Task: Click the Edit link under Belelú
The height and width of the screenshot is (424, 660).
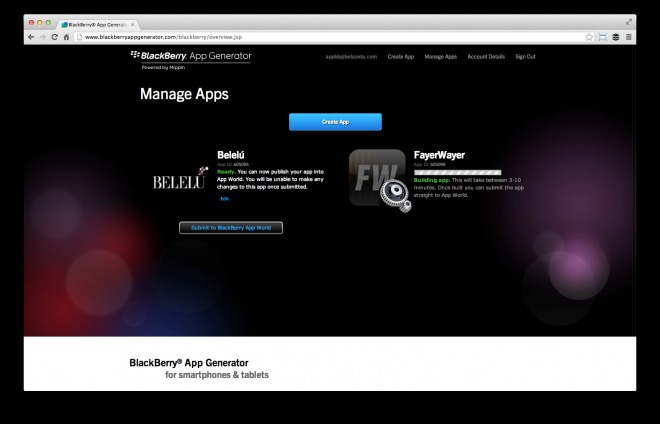Action: tap(225, 199)
